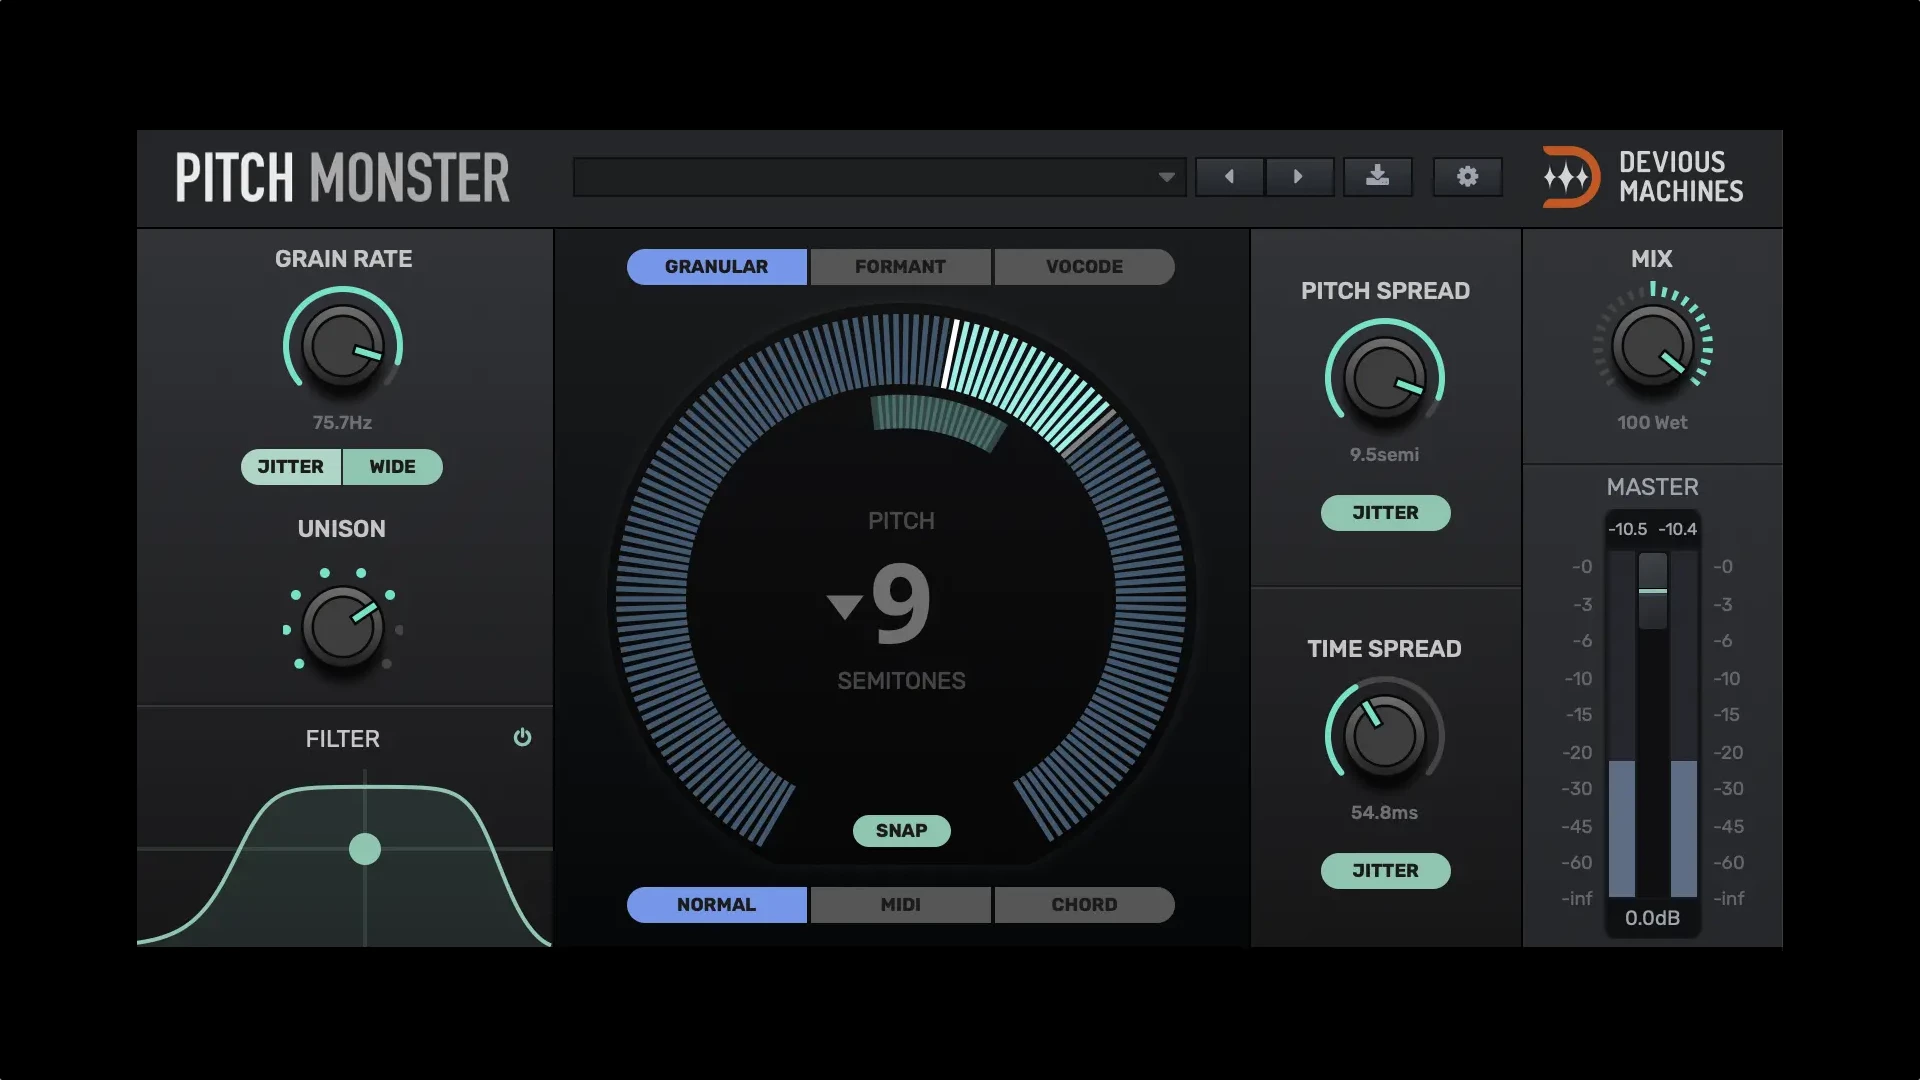This screenshot has width=1920, height=1080.
Task: Click the Unison knob
Action: click(x=343, y=627)
